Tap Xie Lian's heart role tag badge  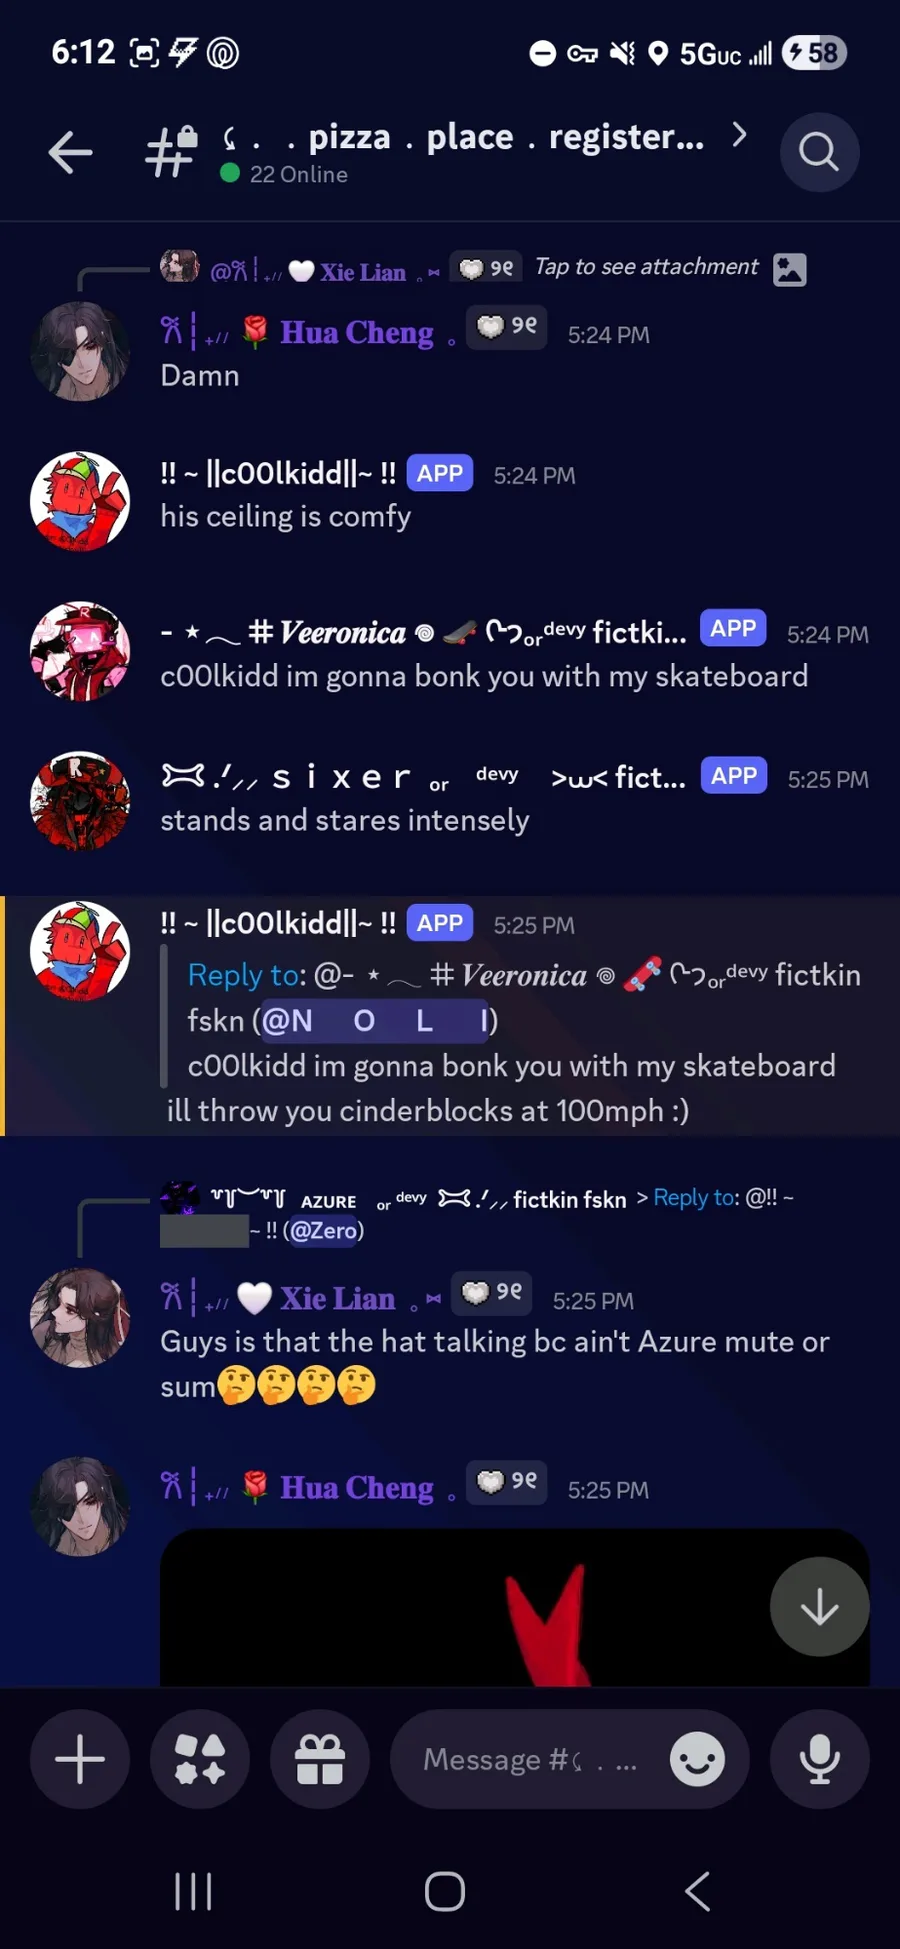(491, 1292)
